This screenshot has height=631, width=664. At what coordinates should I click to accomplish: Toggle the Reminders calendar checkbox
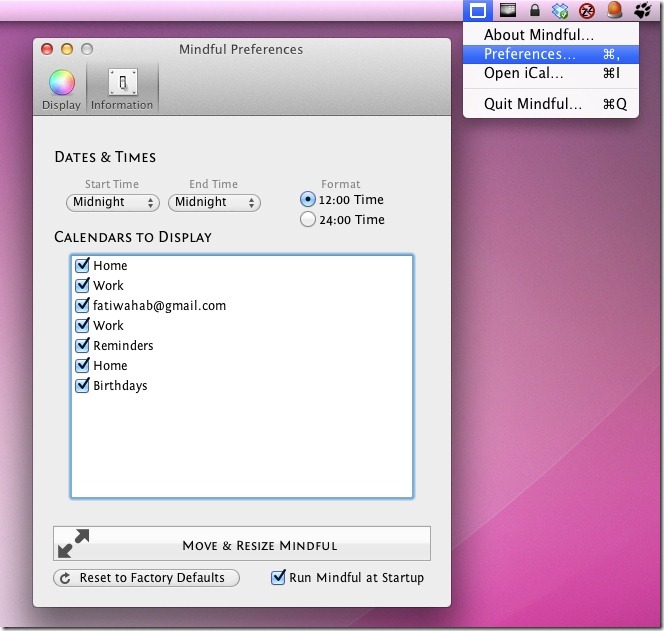click(82, 345)
